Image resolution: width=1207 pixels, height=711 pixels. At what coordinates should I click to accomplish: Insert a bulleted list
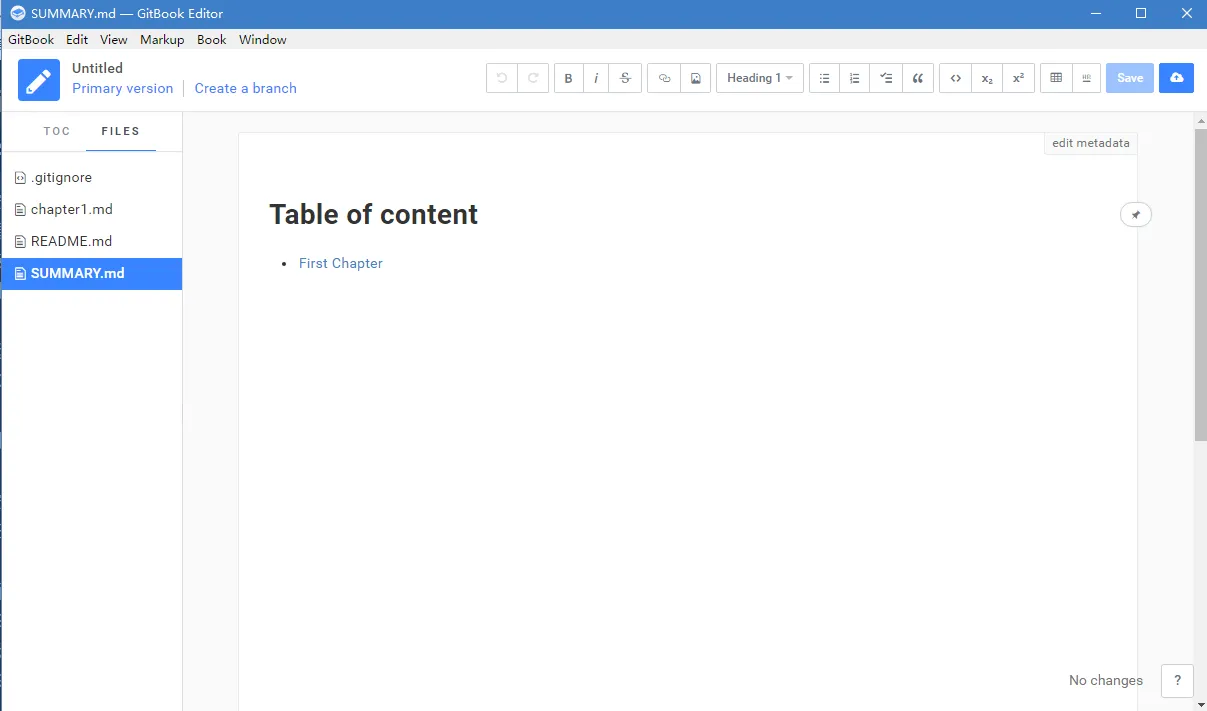click(x=824, y=78)
